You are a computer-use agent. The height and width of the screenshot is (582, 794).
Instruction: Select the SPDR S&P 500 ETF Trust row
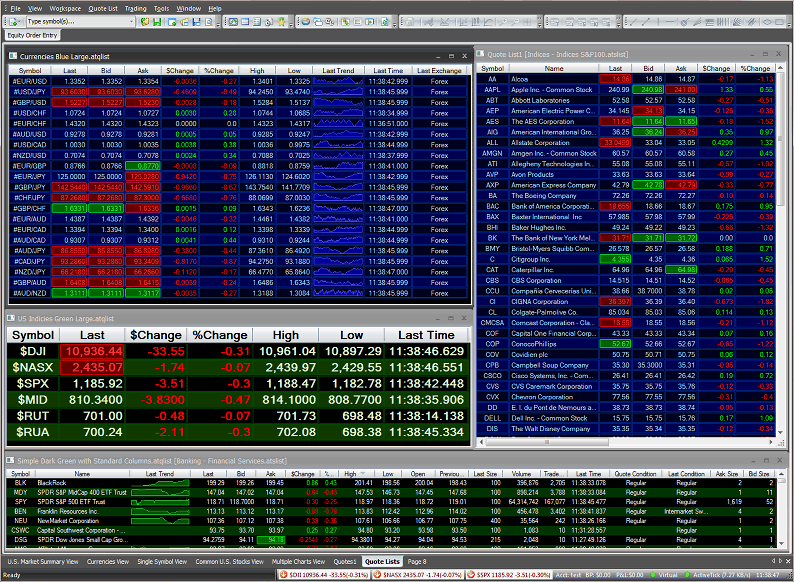[392, 502]
